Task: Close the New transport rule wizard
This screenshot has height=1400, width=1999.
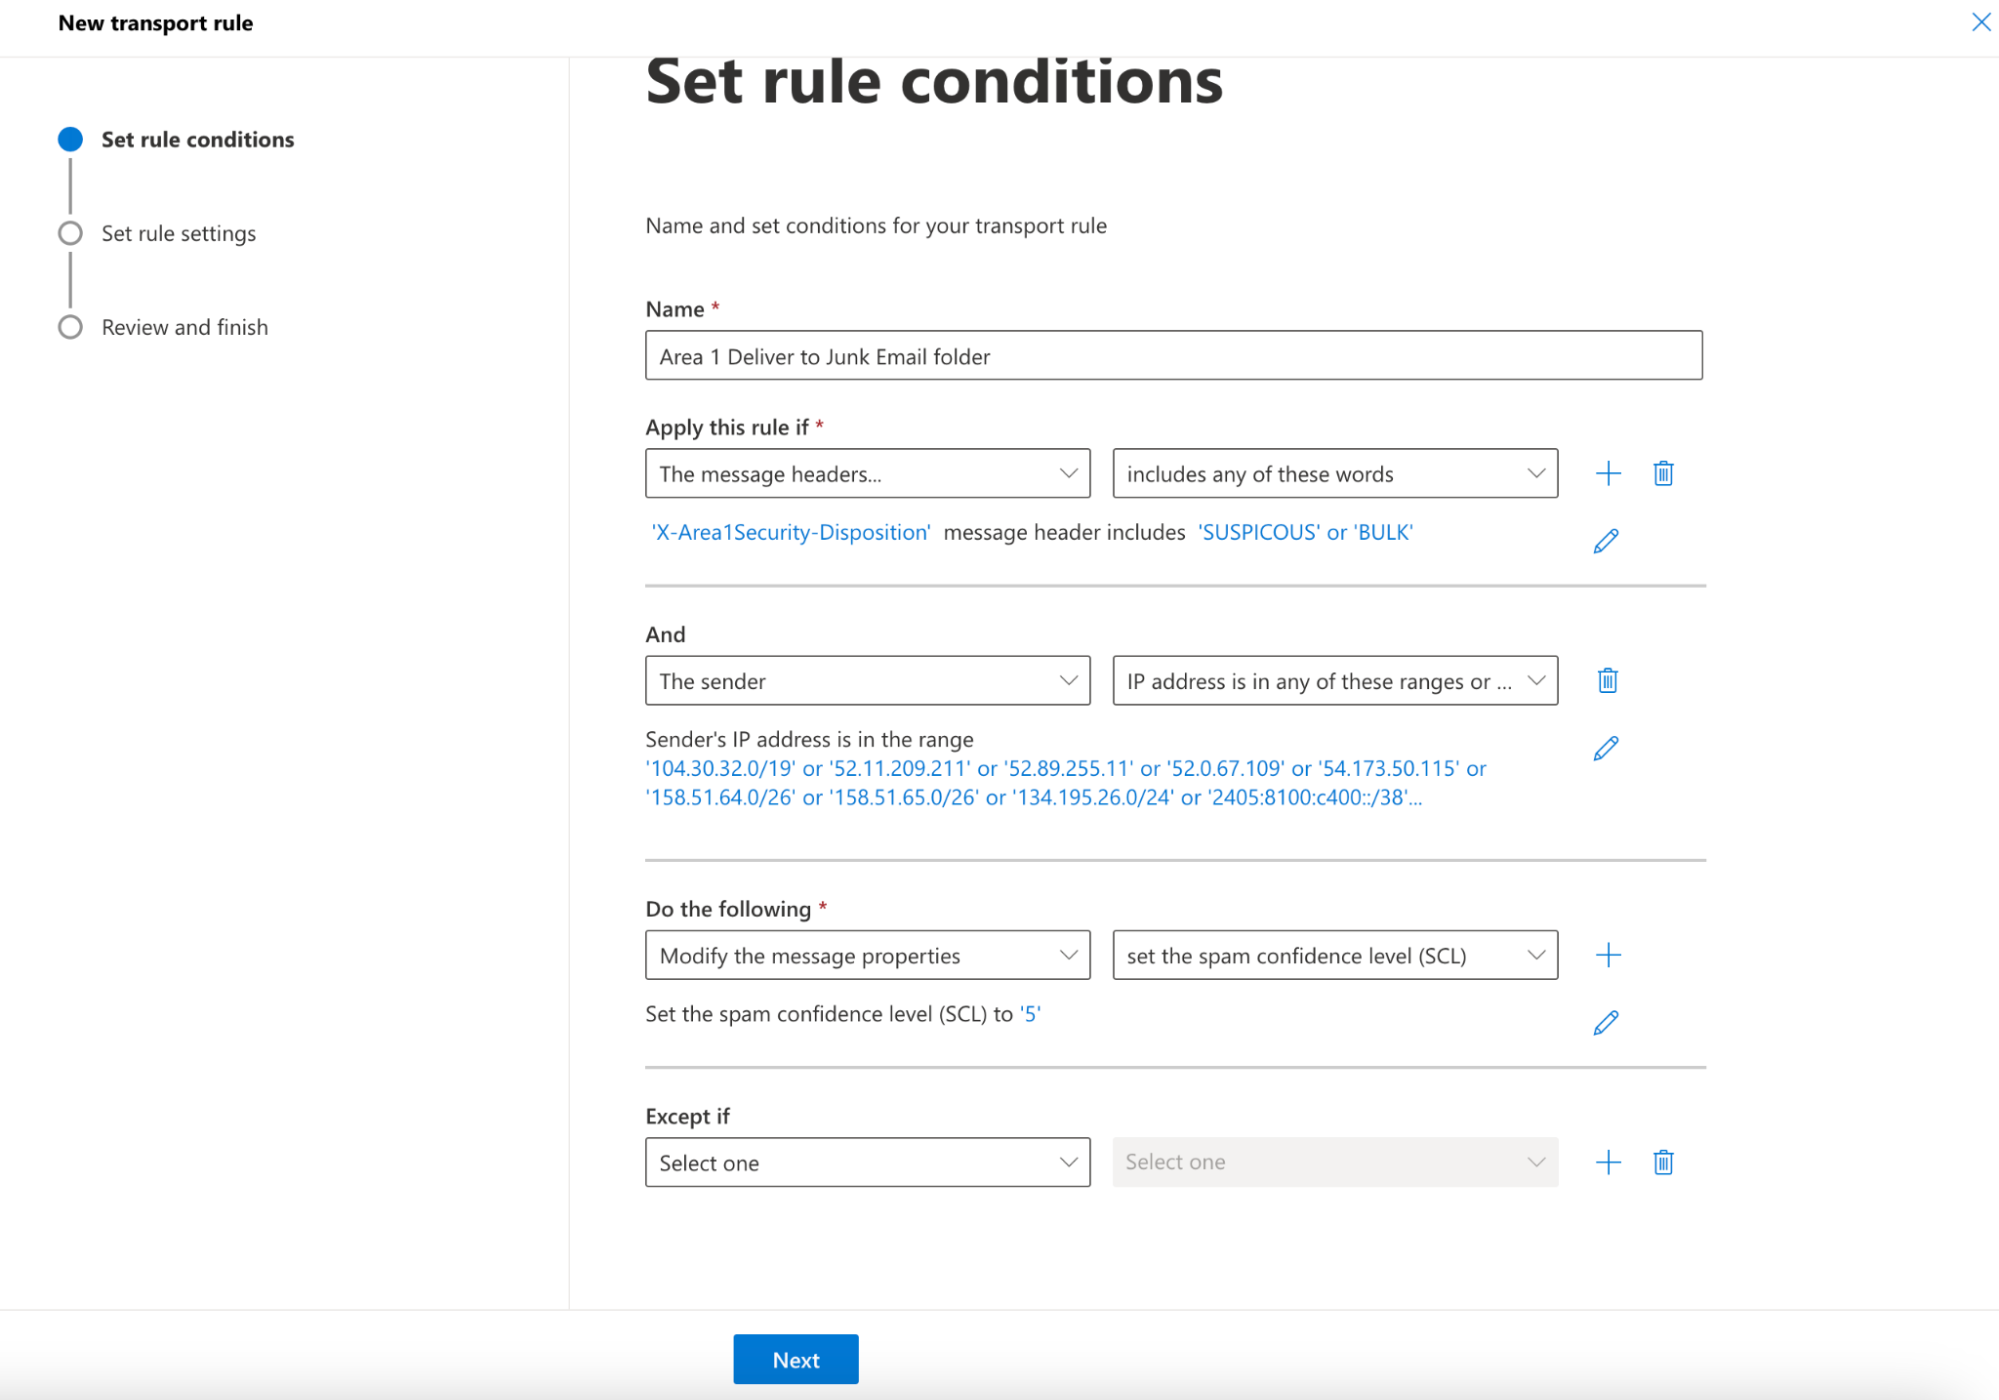Action: pos(1981,21)
